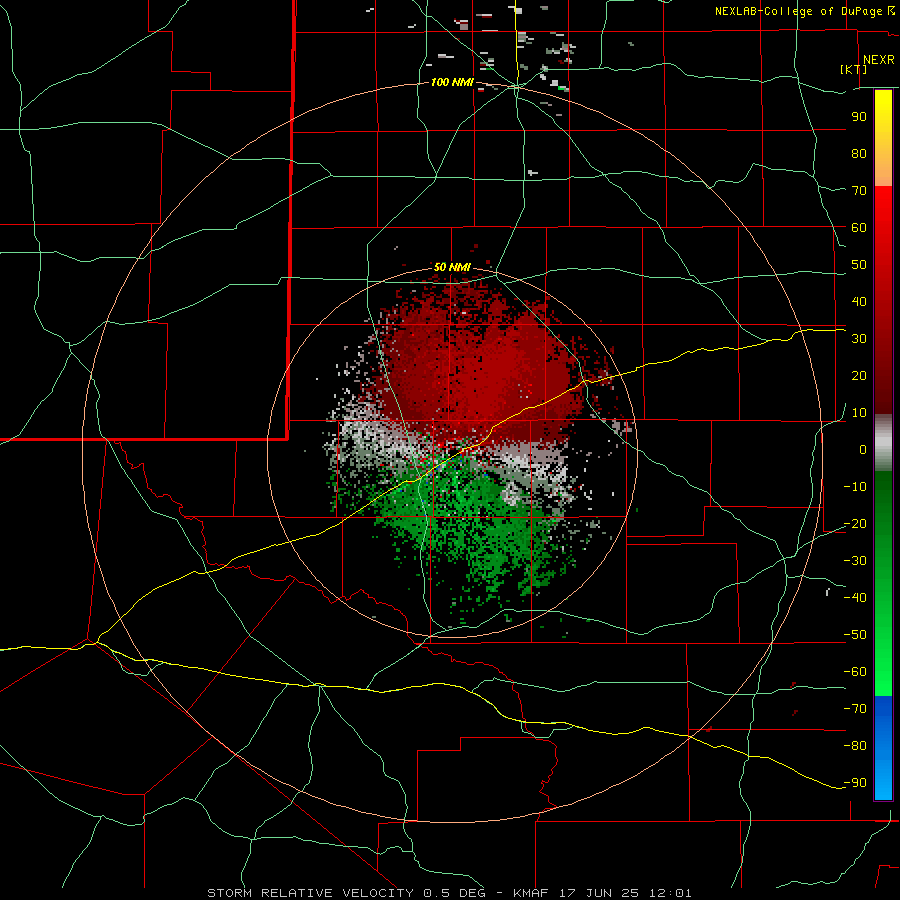Click the blue bottom segment of the color bar
The height and width of the screenshot is (900, 900).
point(883,748)
